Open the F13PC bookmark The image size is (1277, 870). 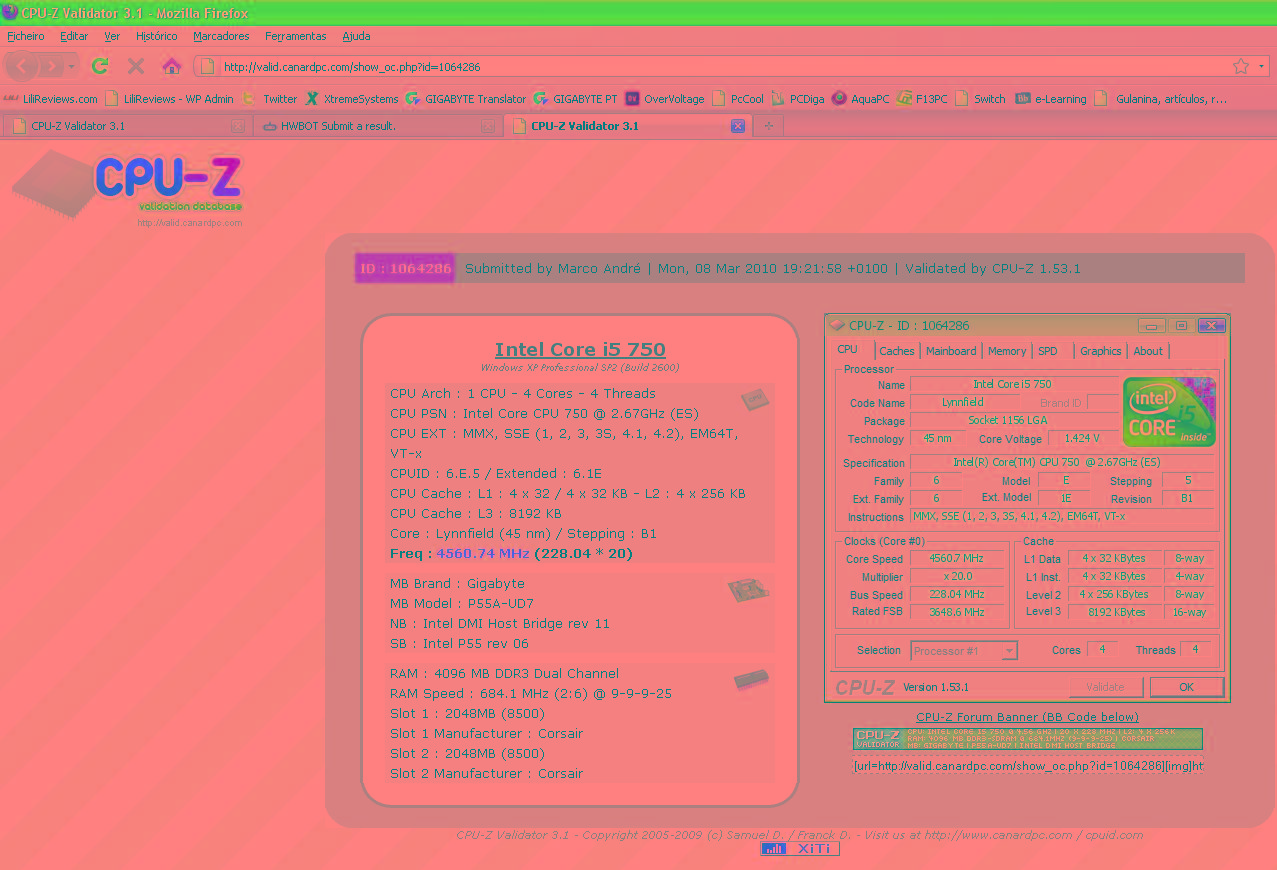click(x=923, y=99)
